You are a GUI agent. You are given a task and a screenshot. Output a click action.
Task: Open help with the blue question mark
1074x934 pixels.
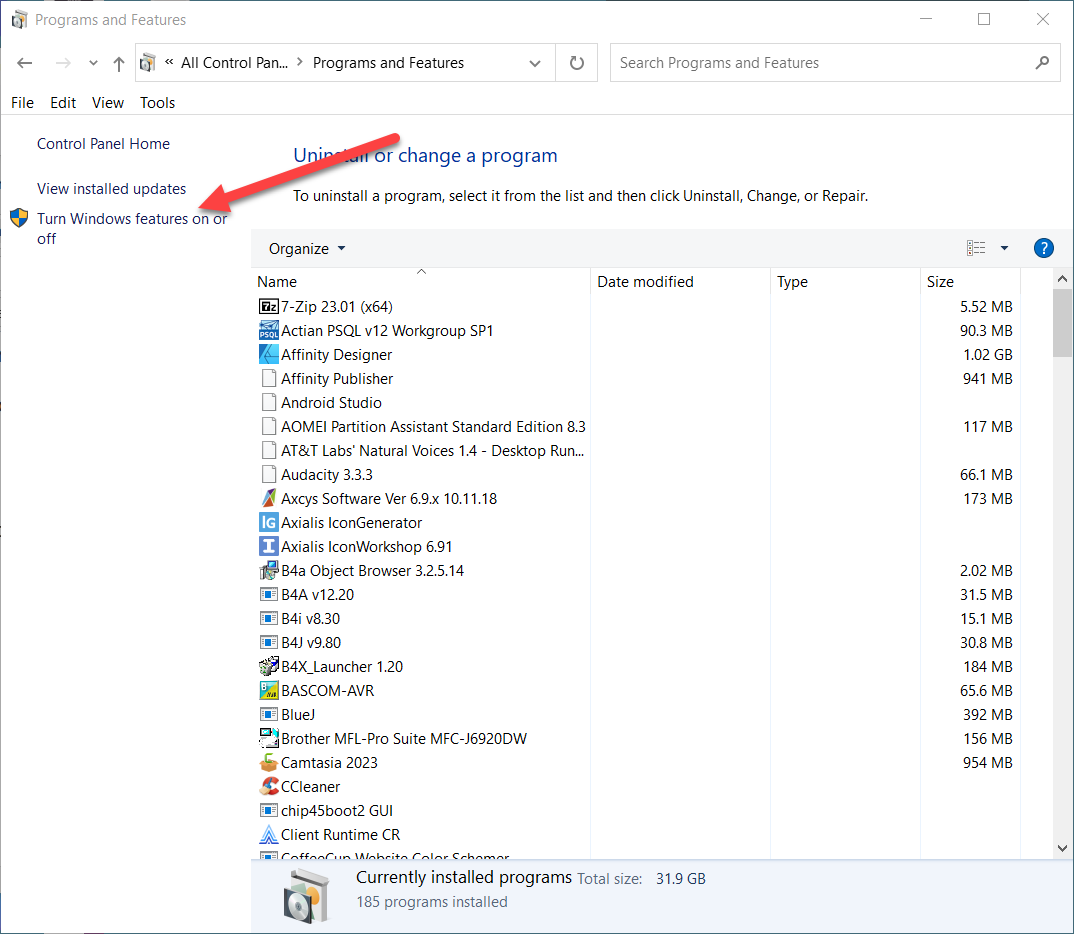pos(1043,248)
